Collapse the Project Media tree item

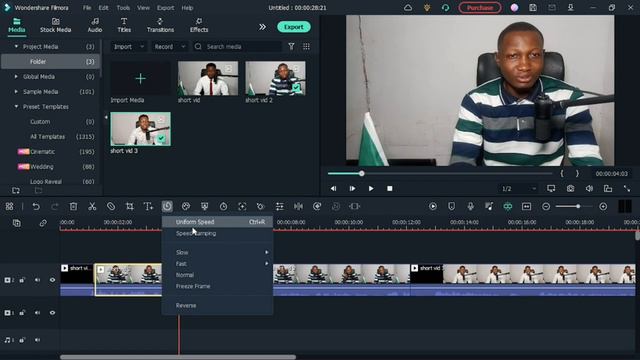click(x=16, y=47)
